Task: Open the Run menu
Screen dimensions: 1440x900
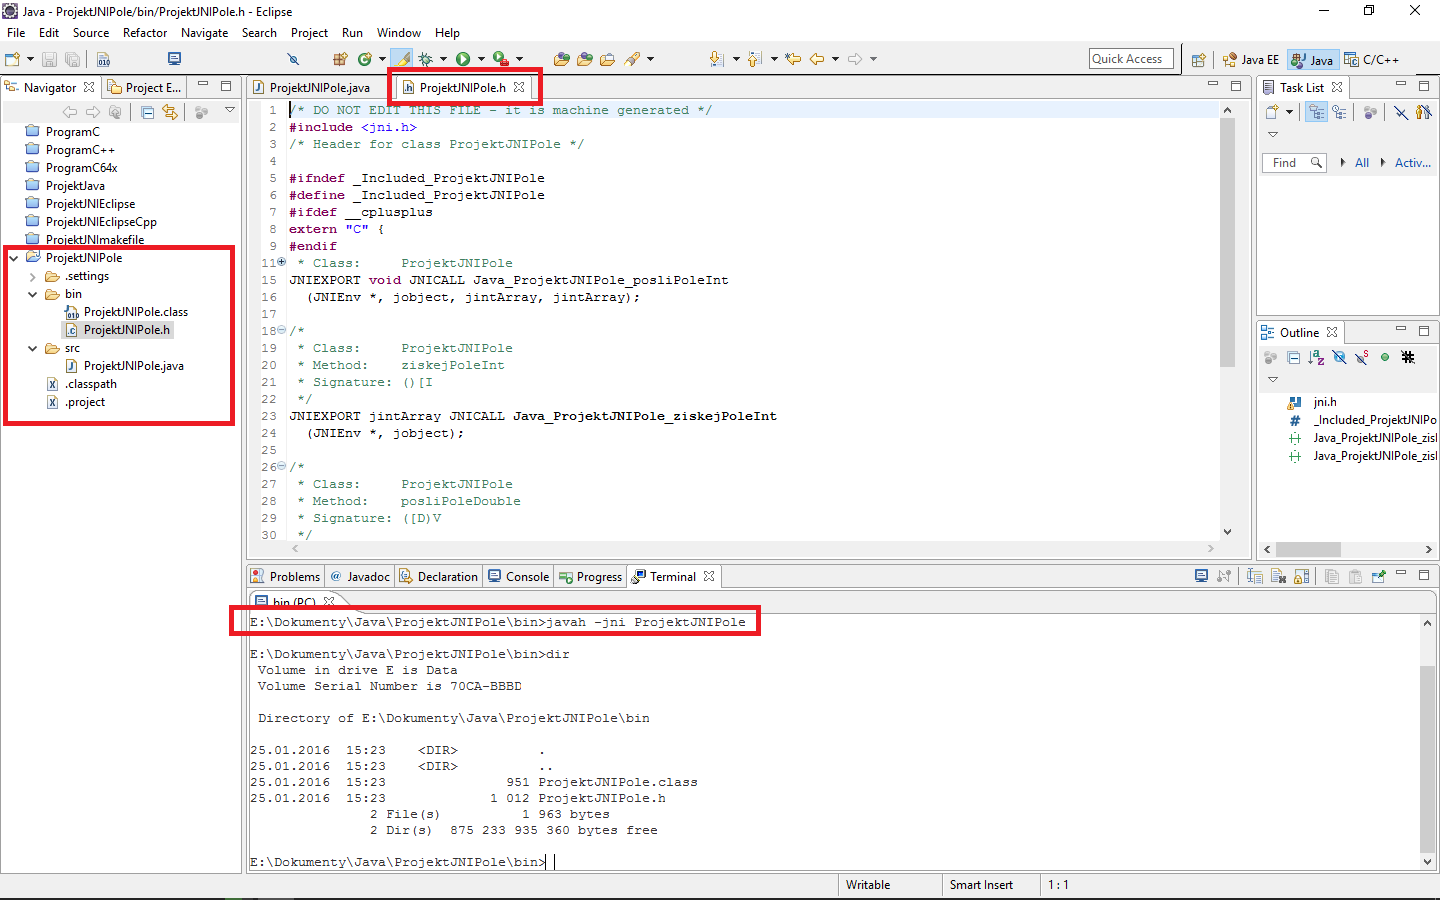Action: 351,32
